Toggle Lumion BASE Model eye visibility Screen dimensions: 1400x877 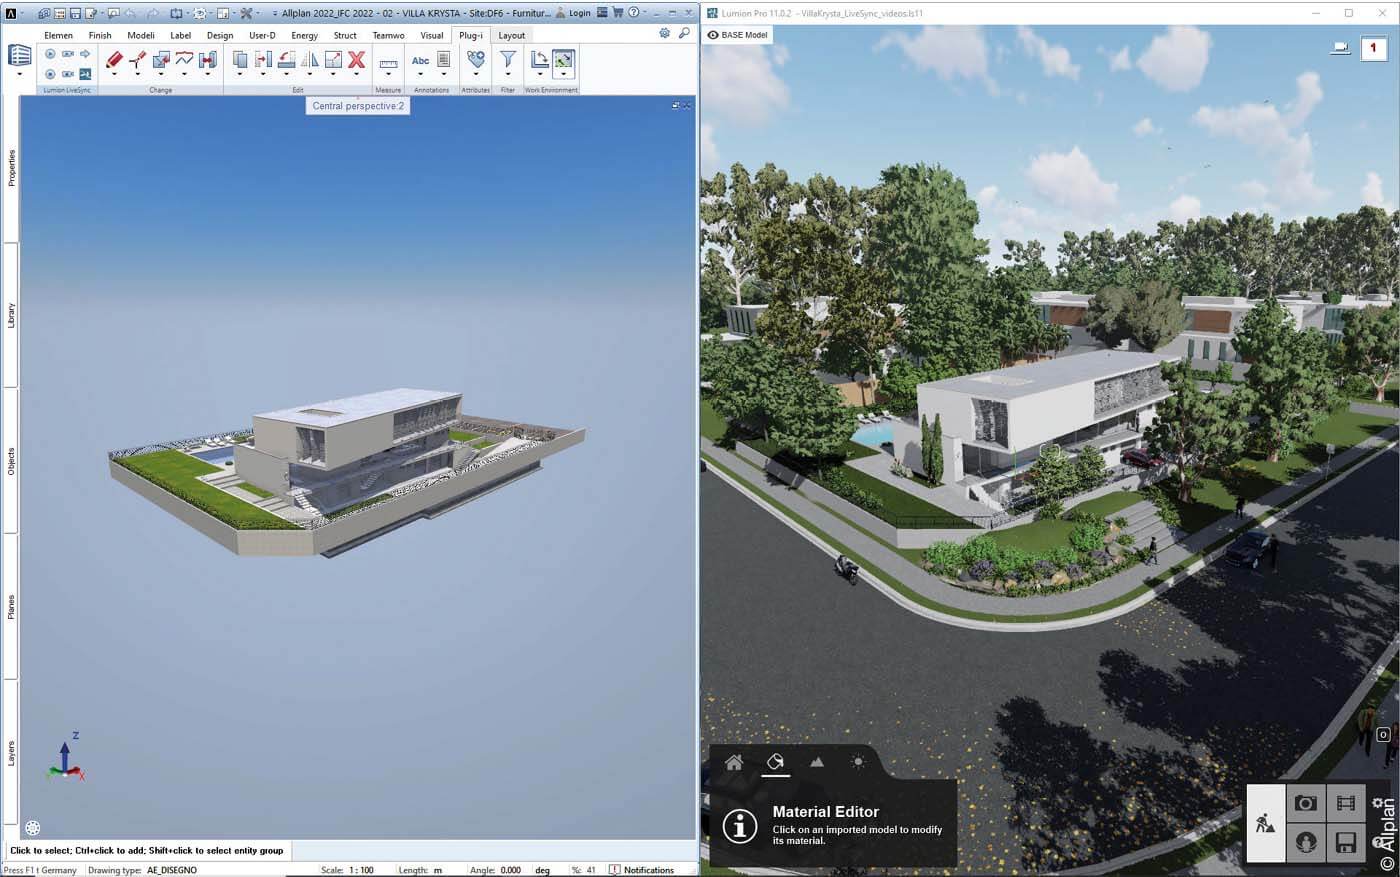click(713, 35)
